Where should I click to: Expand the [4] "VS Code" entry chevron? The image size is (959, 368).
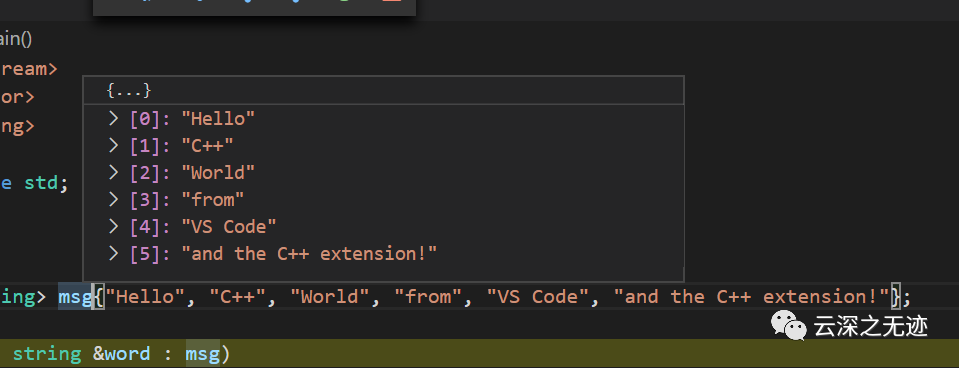click(x=113, y=226)
